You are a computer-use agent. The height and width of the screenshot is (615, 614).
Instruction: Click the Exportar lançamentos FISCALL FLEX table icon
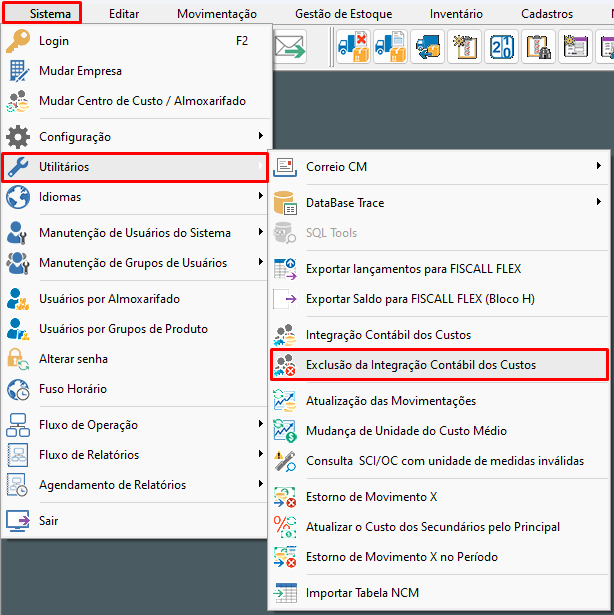click(x=285, y=269)
